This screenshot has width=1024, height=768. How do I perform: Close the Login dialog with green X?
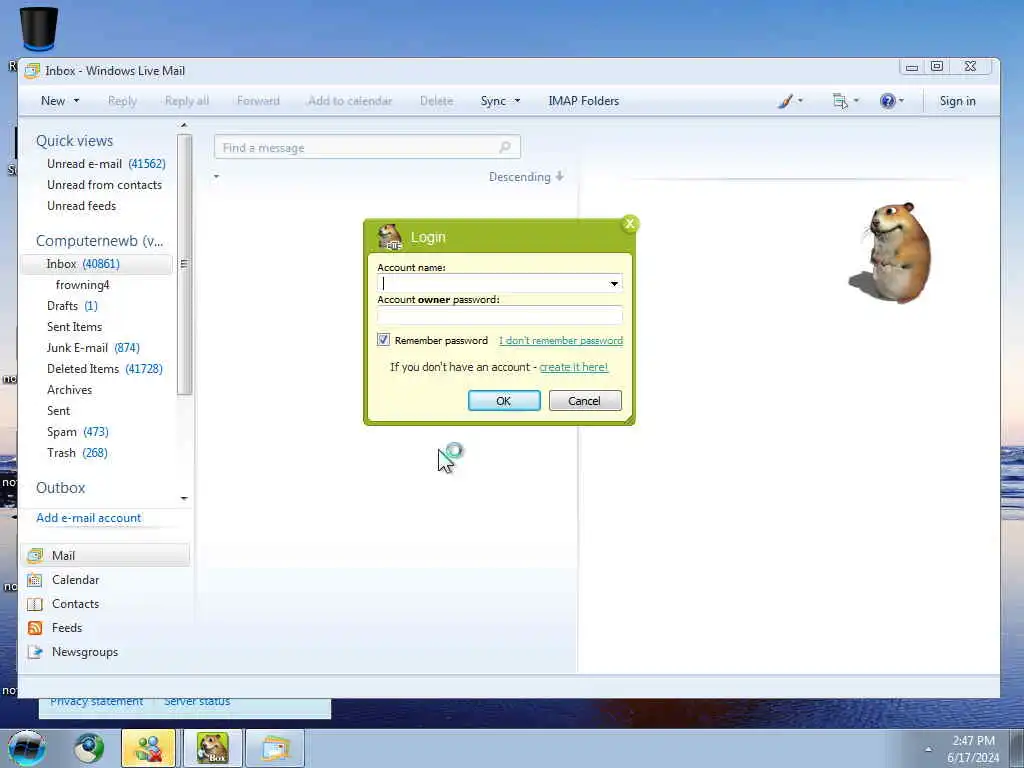(630, 224)
